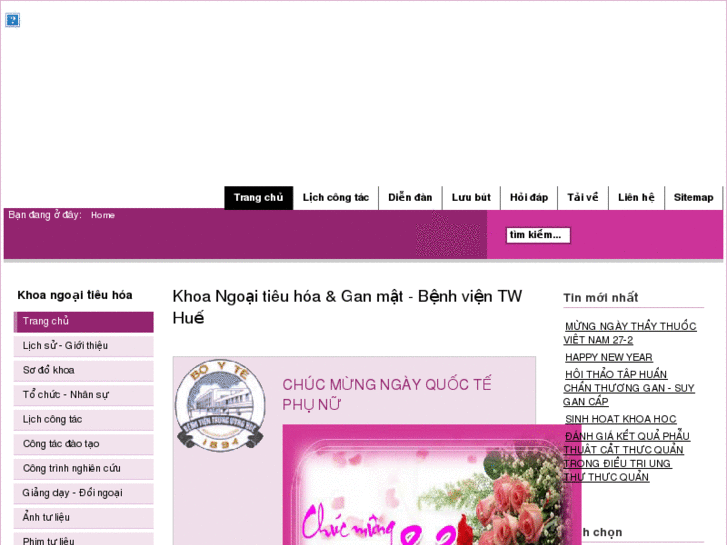Open the Lưu bút tab
Image resolution: width=727 pixels, height=545 pixels.
click(x=471, y=198)
